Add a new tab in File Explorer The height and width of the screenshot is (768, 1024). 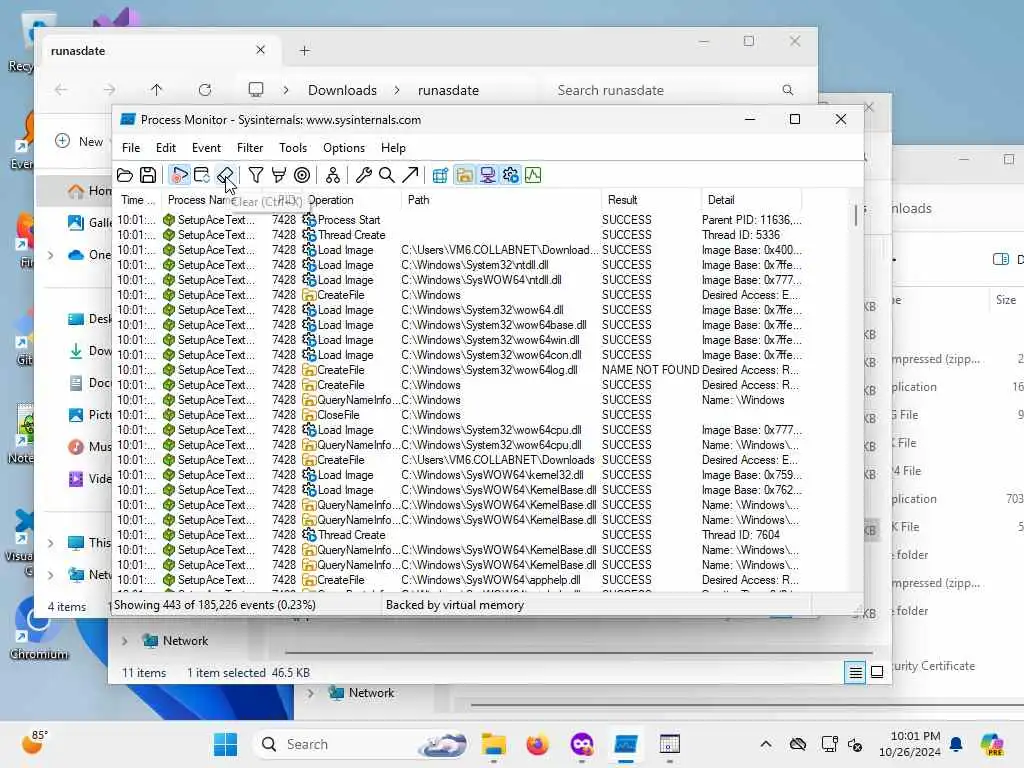pyautogui.click(x=304, y=51)
